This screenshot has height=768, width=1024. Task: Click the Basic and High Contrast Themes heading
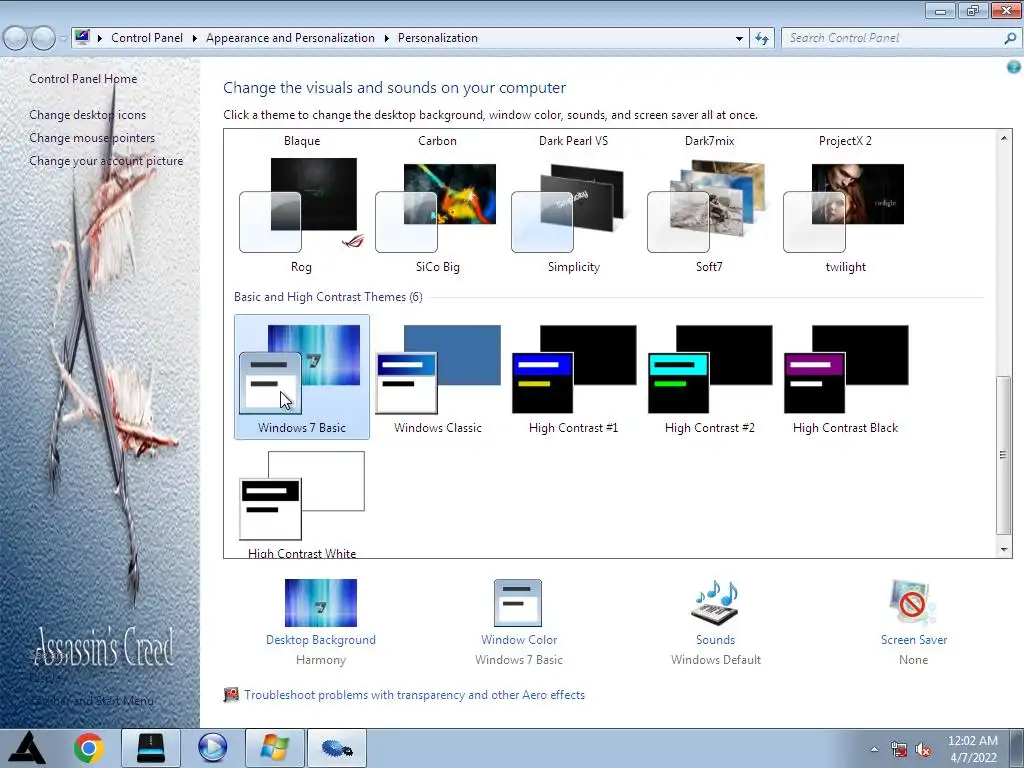click(x=328, y=297)
